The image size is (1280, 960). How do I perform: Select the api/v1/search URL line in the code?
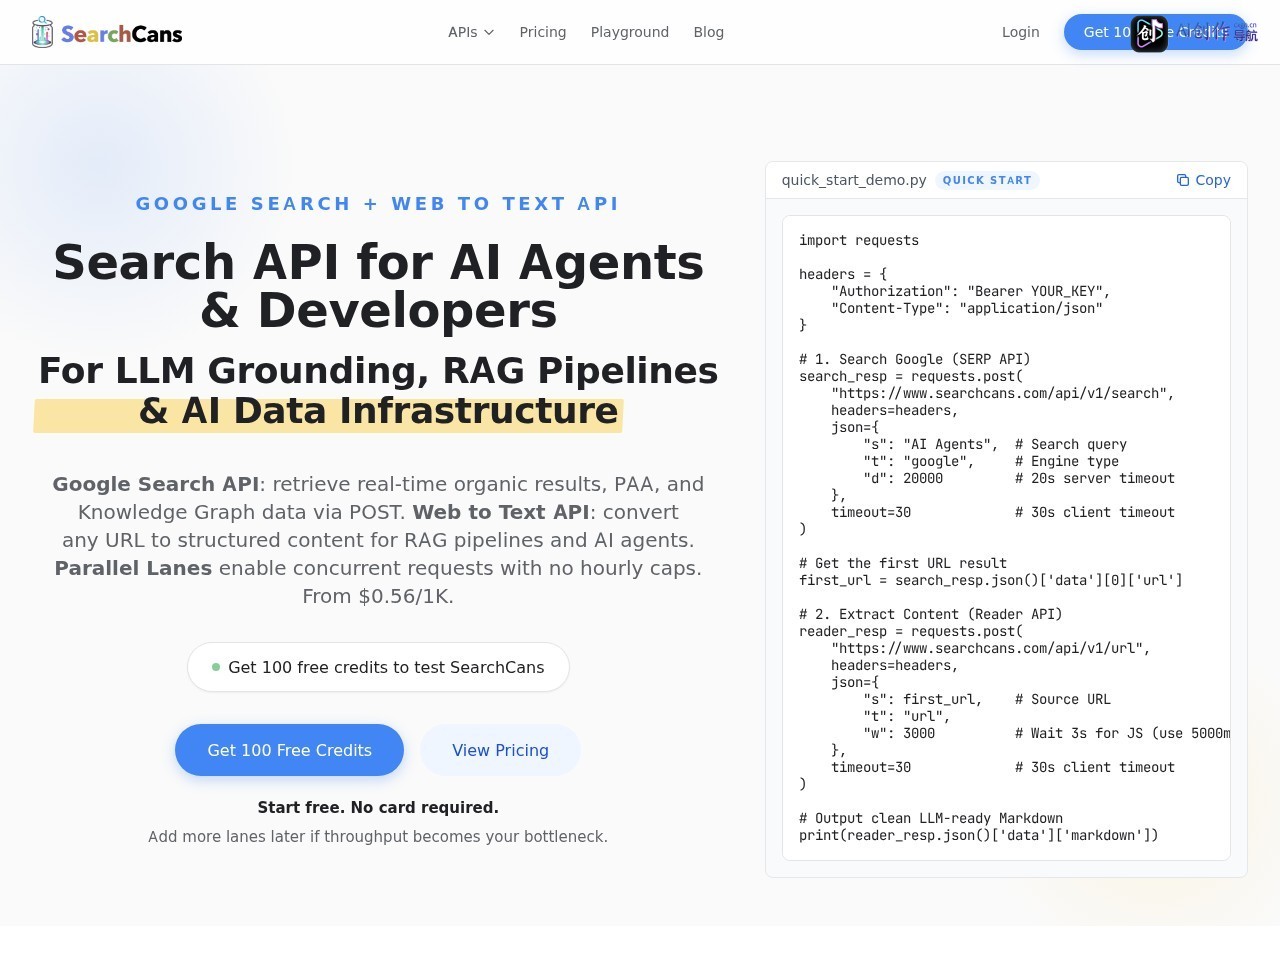pos(1003,393)
